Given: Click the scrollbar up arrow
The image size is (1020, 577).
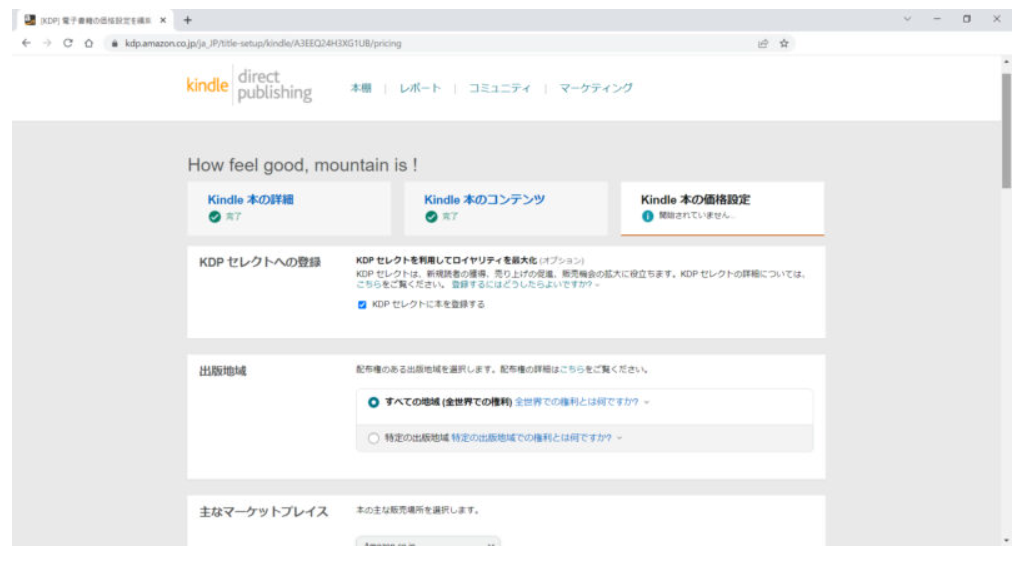Looking at the screenshot, I should pos(1006,62).
